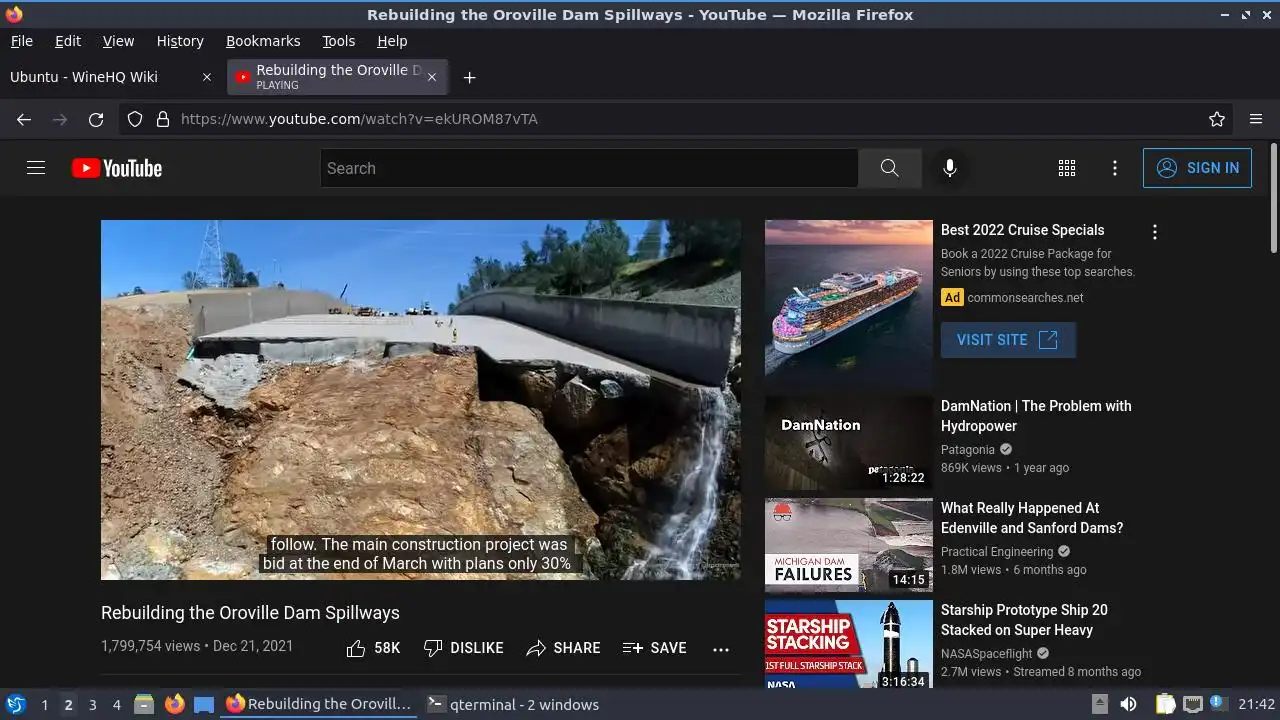Click the page vertical scrollbar
Screen dimensions: 1280x720
1273,197
